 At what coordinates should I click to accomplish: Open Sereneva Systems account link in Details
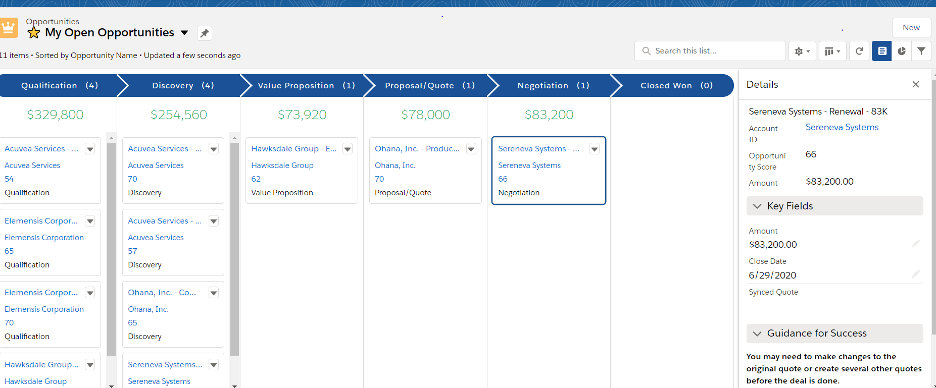842,127
